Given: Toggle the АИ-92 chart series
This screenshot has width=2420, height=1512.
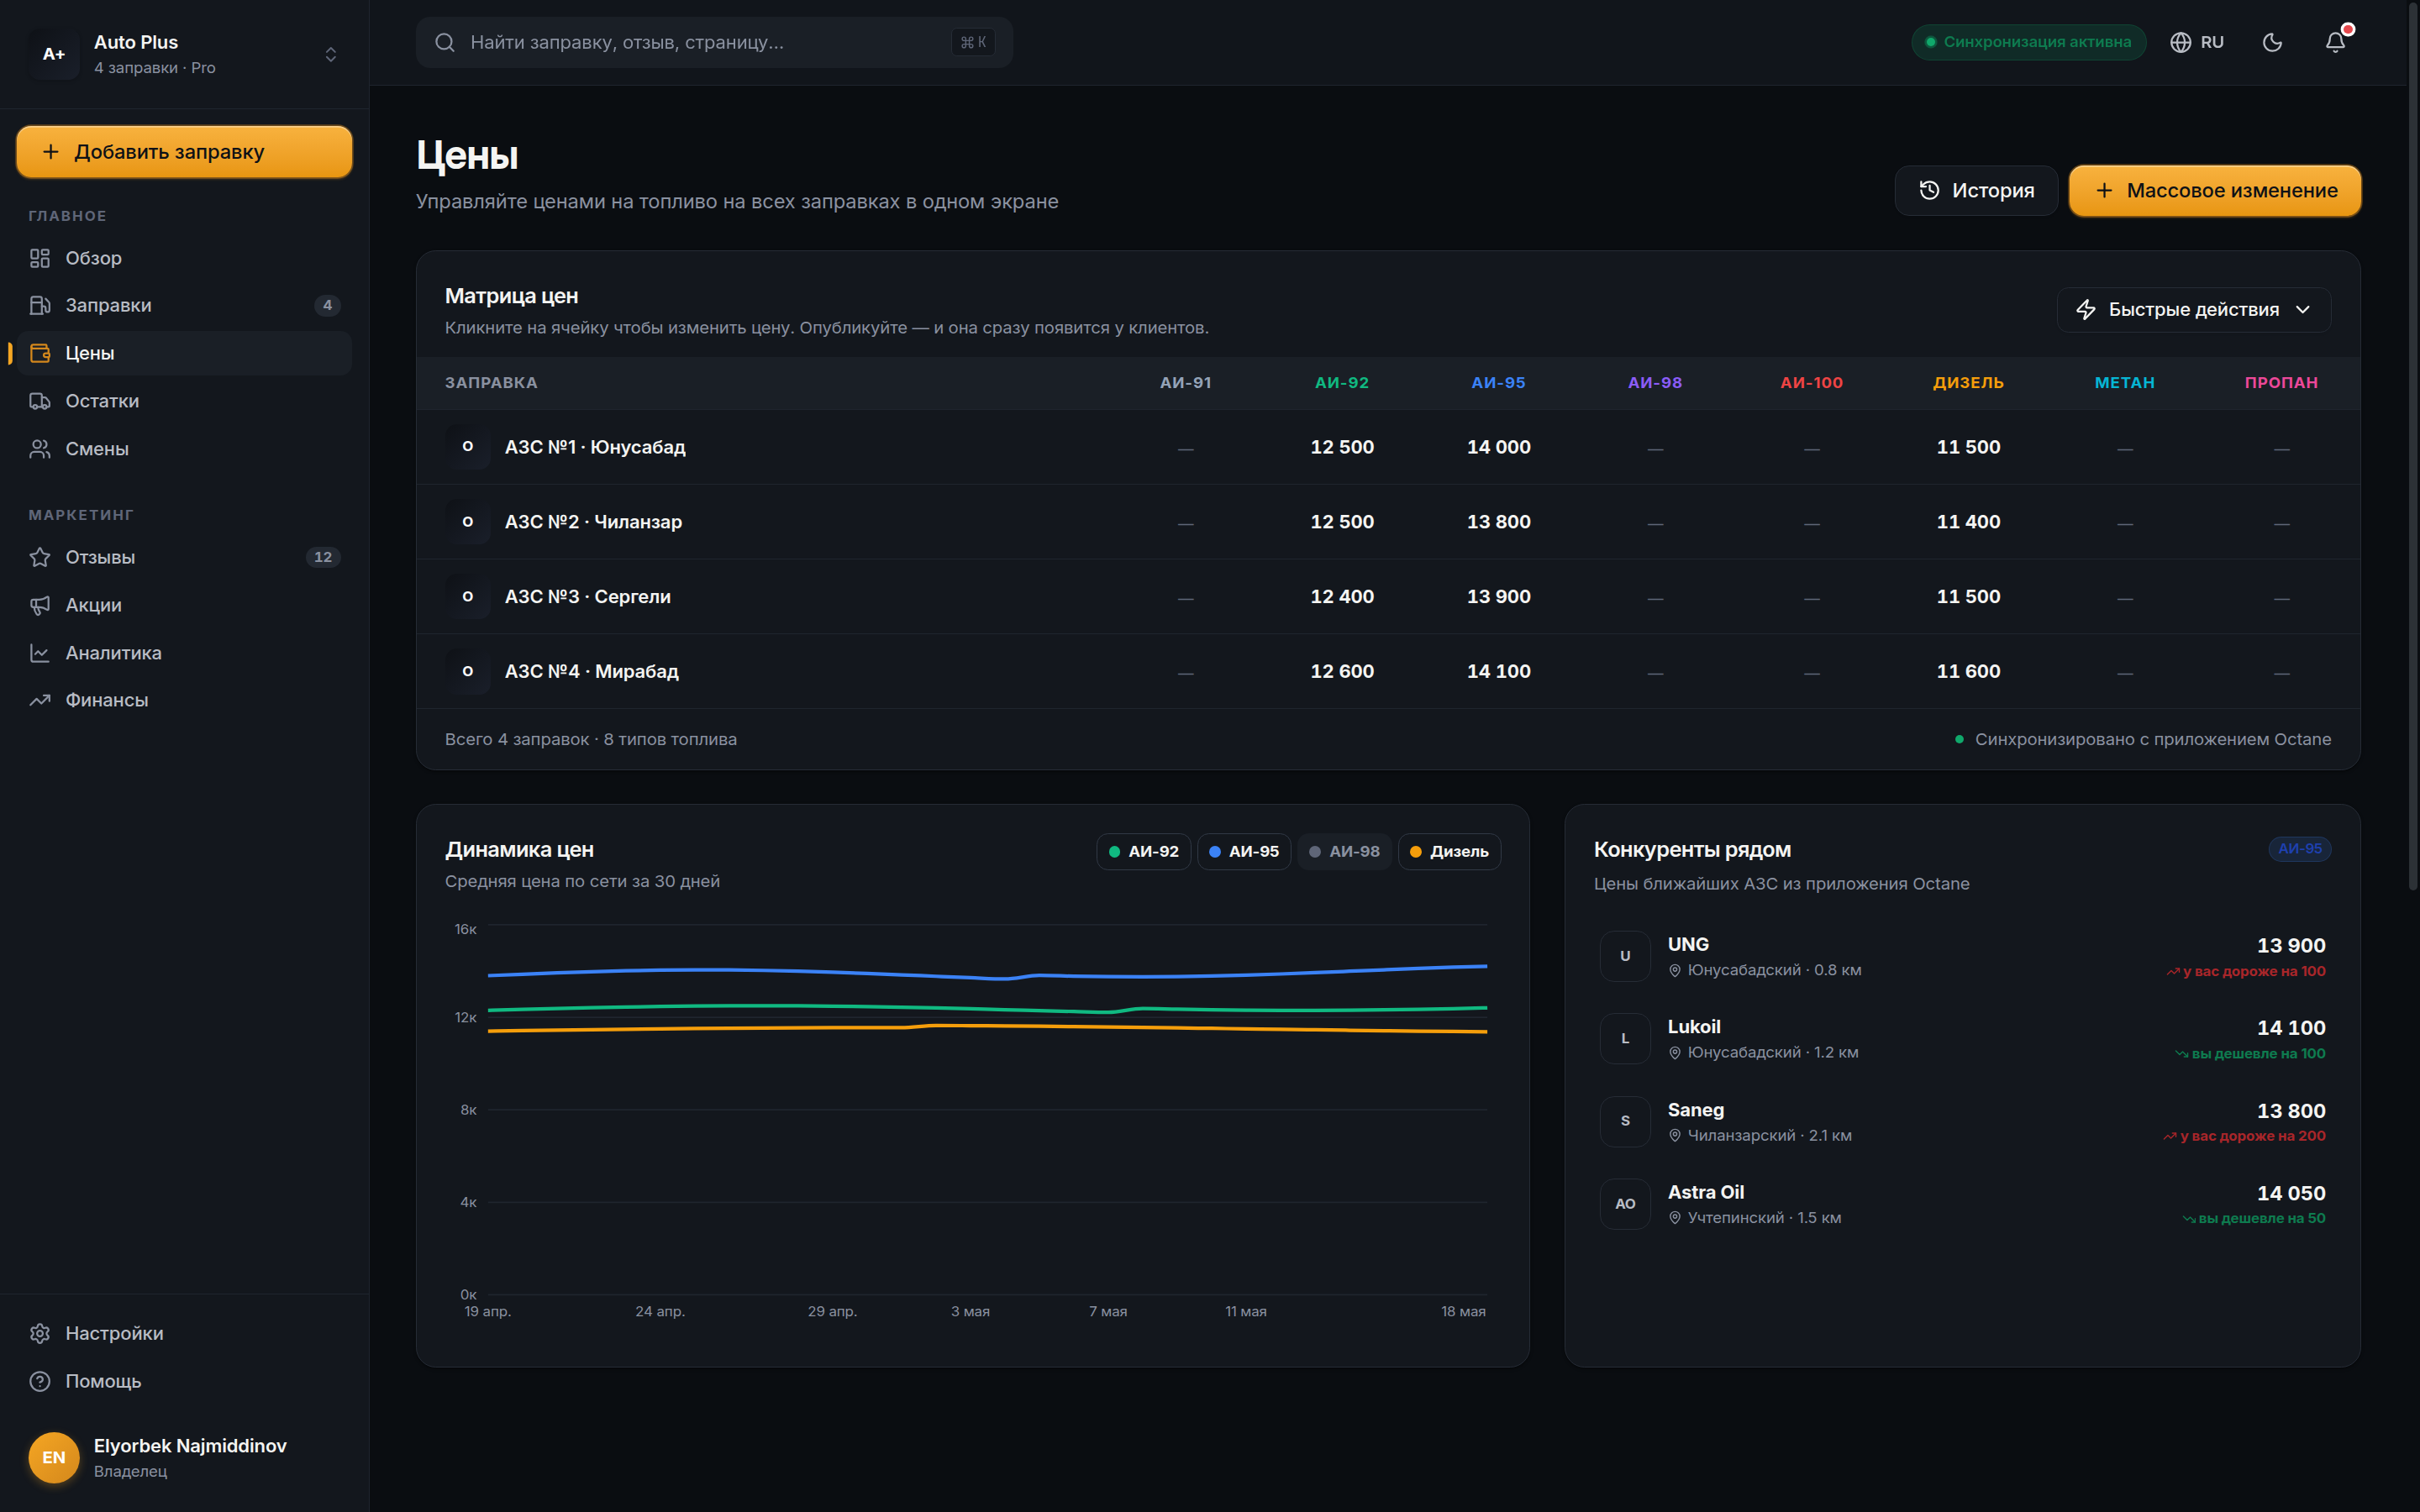Looking at the screenshot, I should click(1144, 852).
